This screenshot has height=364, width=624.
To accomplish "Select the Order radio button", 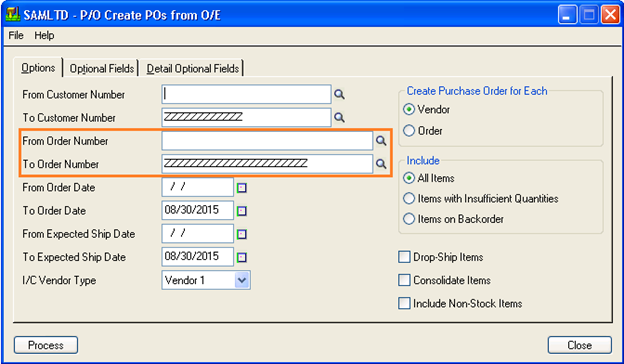I will [x=409, y=130].
